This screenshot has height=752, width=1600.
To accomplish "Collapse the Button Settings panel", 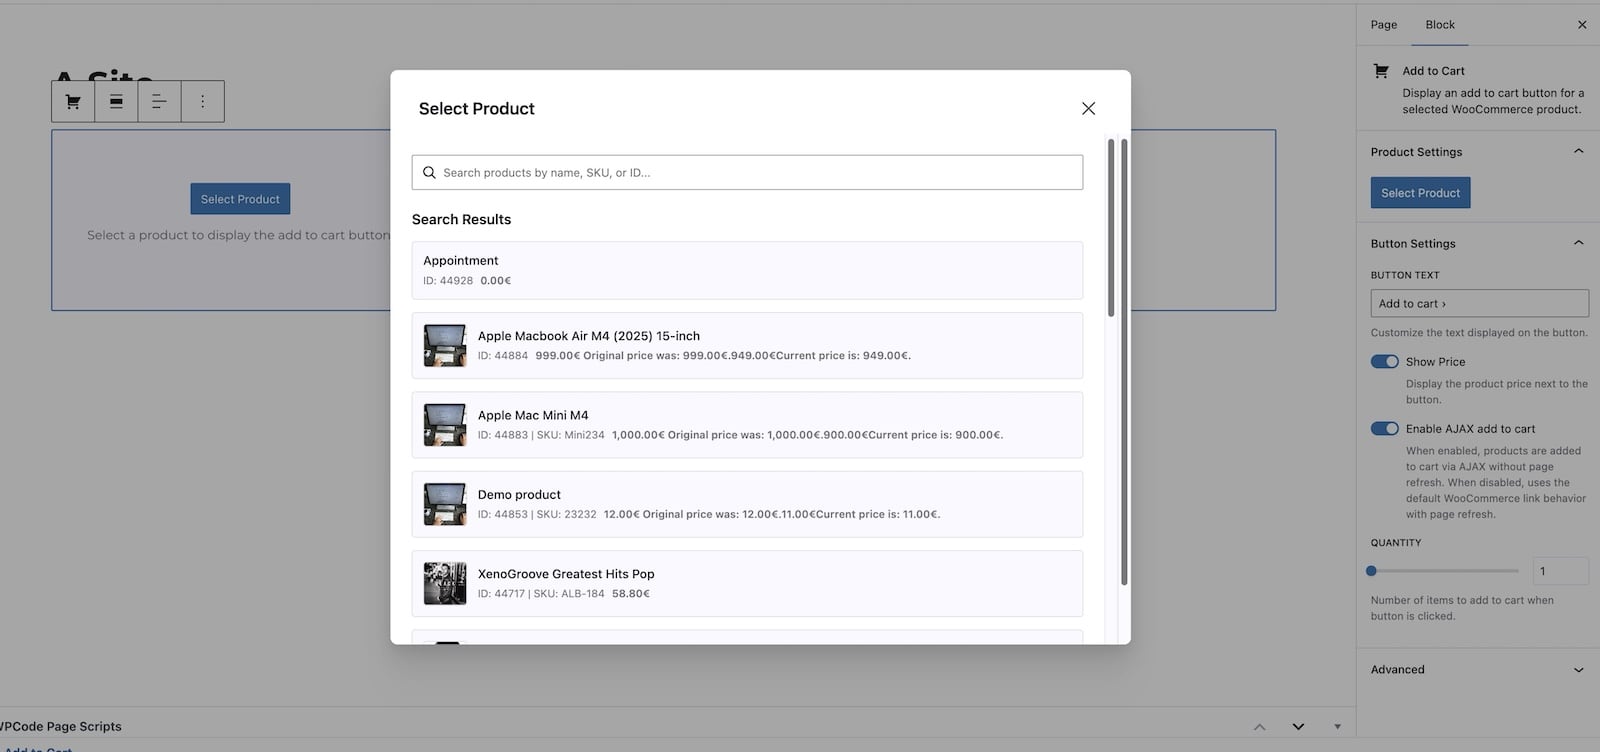I will [x=1578, y=242].
